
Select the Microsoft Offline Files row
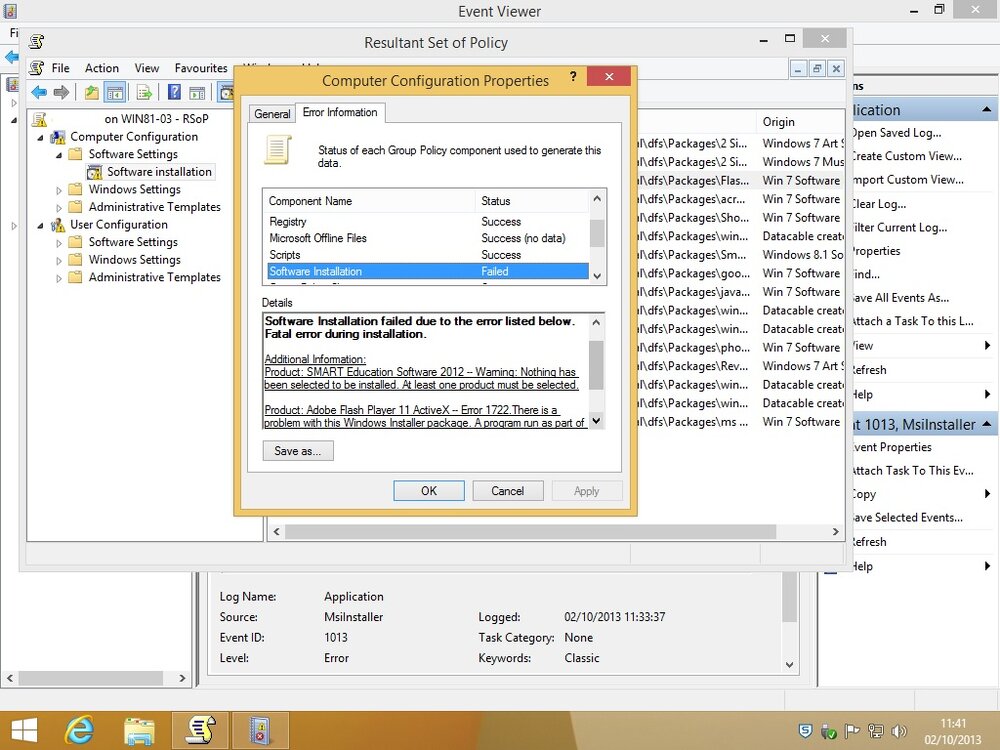pos(427,239)
